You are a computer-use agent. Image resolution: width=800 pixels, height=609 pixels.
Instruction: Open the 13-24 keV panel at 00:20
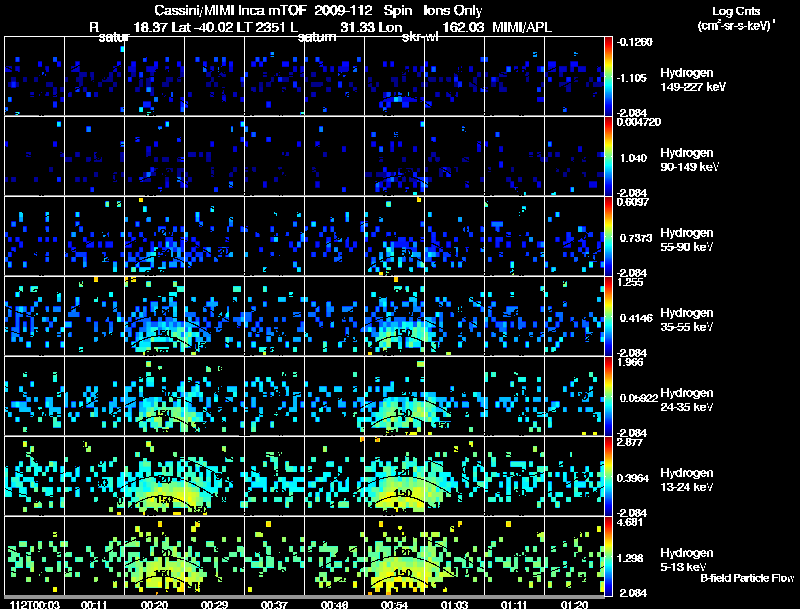click(154, 476)
